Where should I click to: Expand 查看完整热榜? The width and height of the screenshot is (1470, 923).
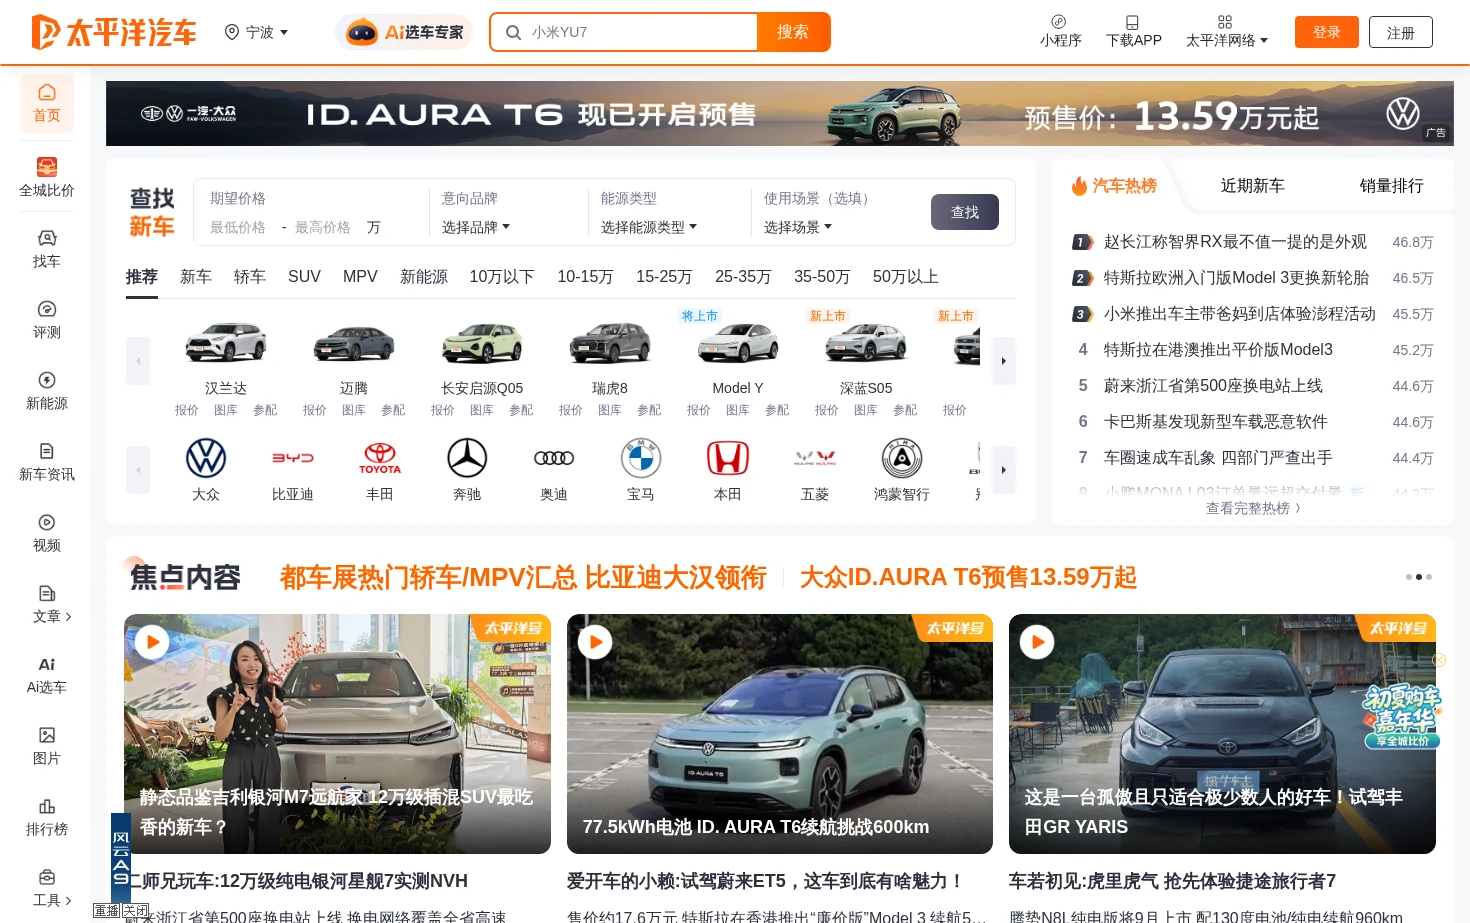(x=1253, y=508)
